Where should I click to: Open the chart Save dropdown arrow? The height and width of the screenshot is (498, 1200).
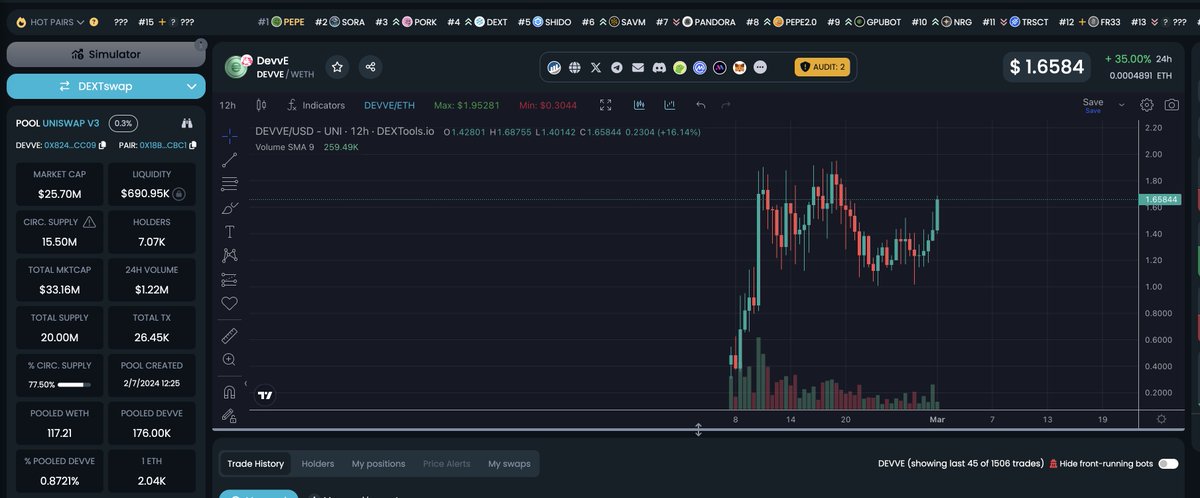click(x=1121, y=104)
